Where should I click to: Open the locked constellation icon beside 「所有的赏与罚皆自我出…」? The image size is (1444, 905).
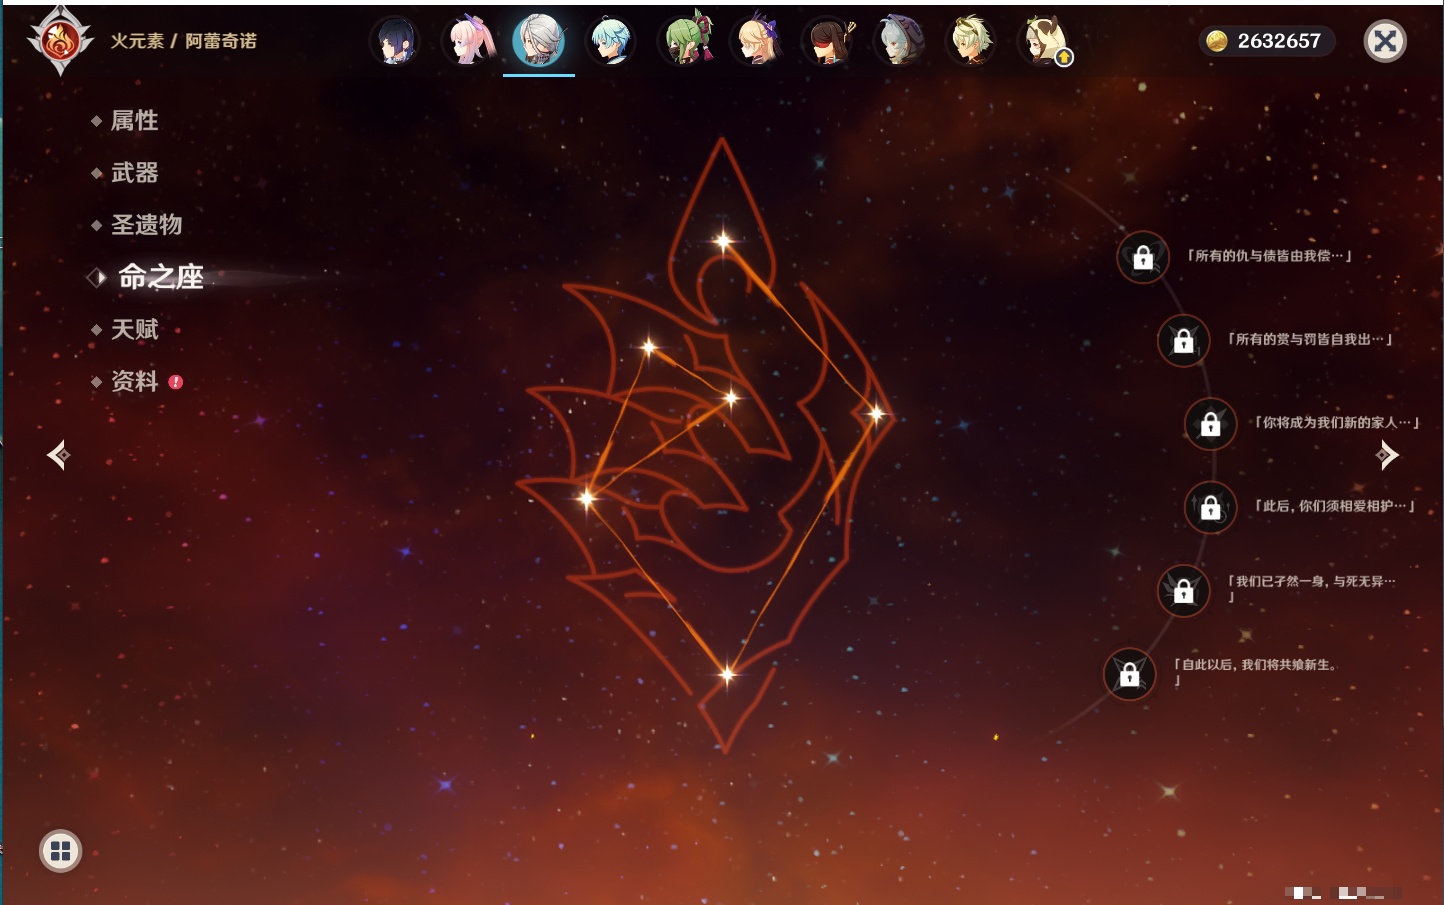(x=1184, y=340)
